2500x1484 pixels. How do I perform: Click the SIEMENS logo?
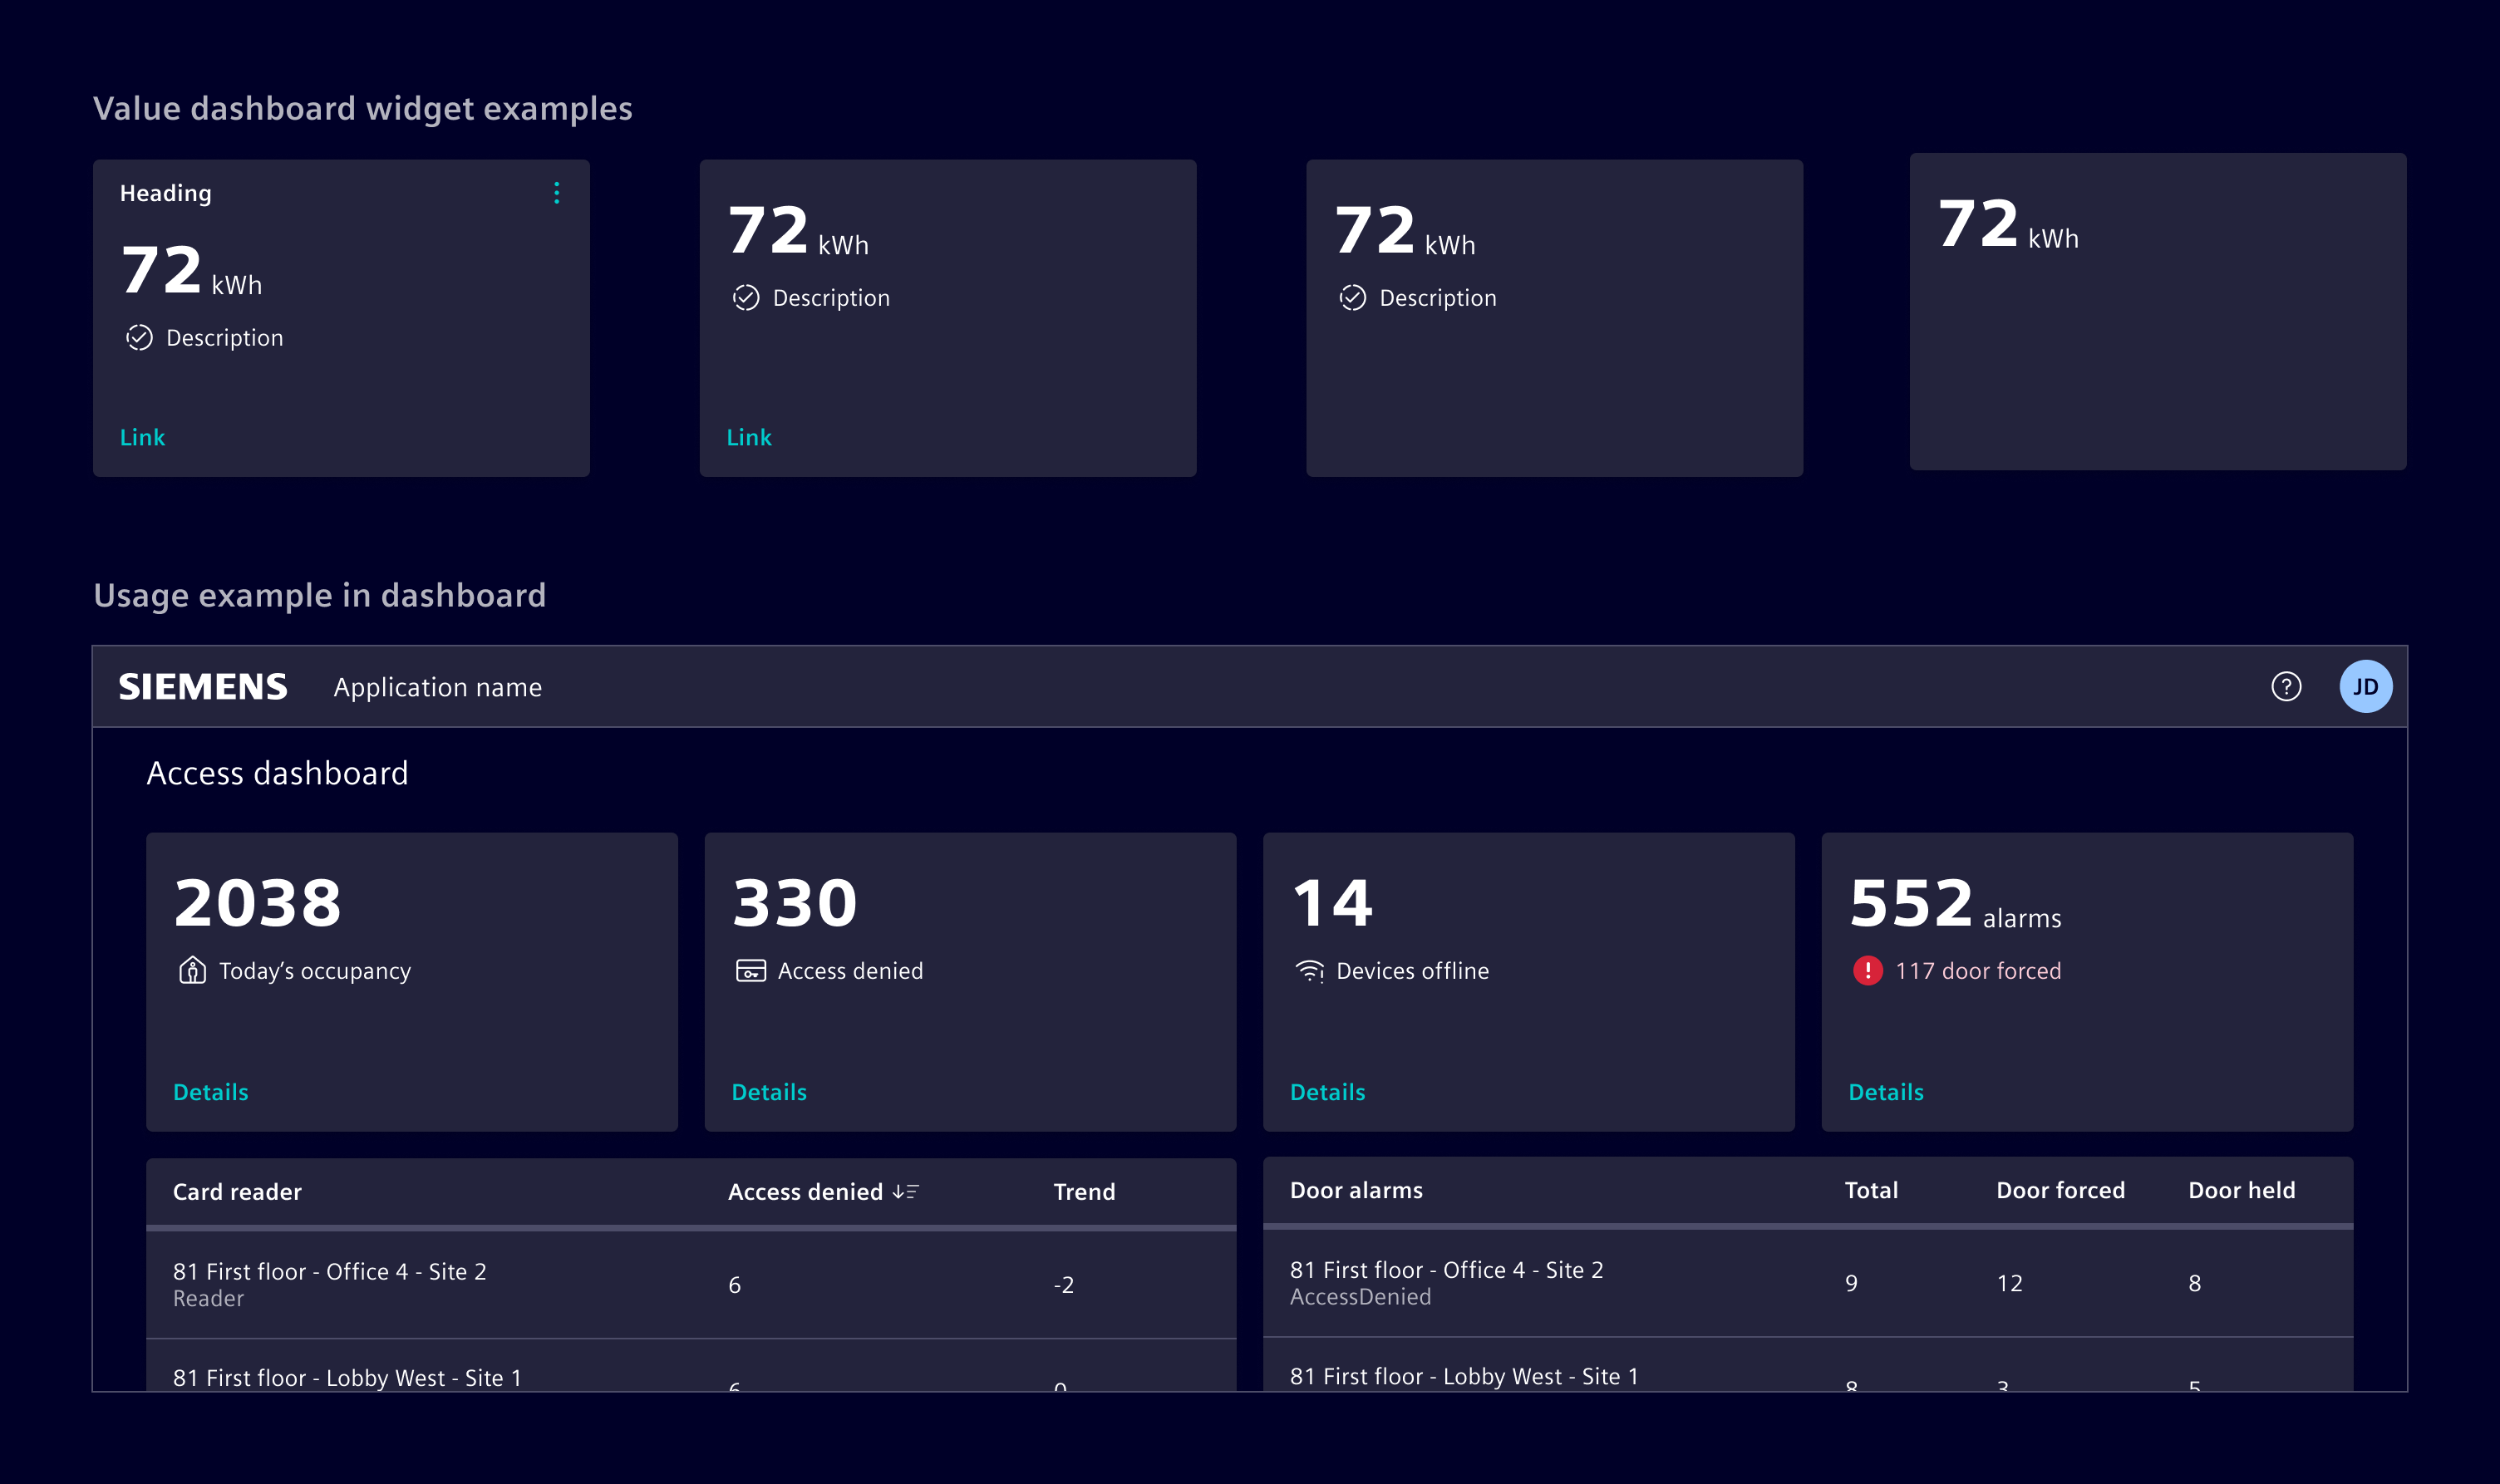203,686
